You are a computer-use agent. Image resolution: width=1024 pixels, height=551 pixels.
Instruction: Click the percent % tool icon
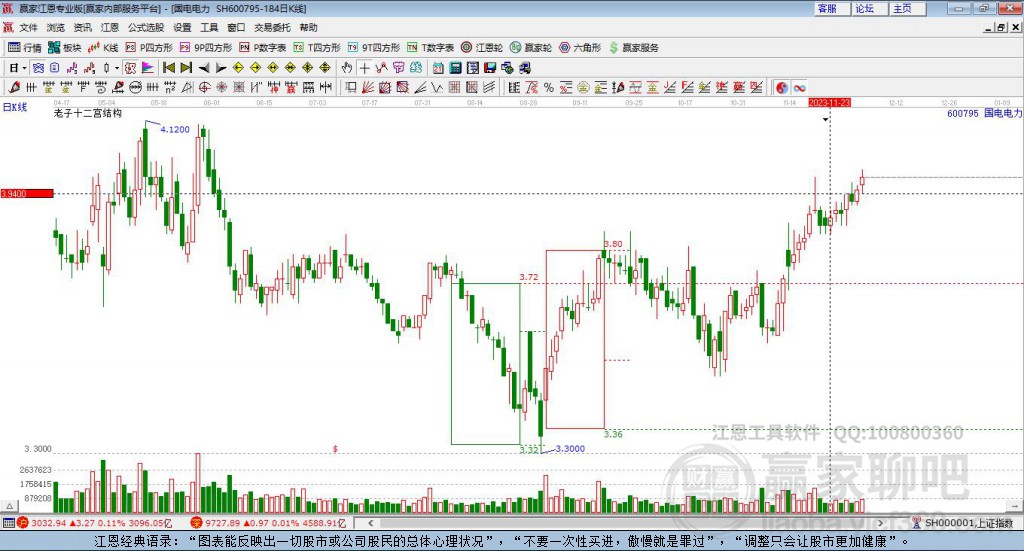click(x=549, y=87)
